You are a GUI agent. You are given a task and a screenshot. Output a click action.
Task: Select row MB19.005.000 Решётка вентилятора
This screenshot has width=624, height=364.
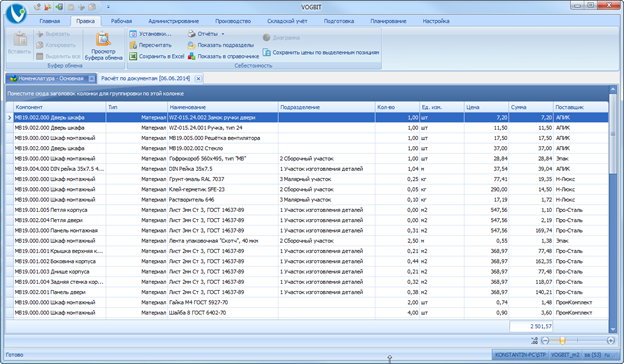(307, 138)
